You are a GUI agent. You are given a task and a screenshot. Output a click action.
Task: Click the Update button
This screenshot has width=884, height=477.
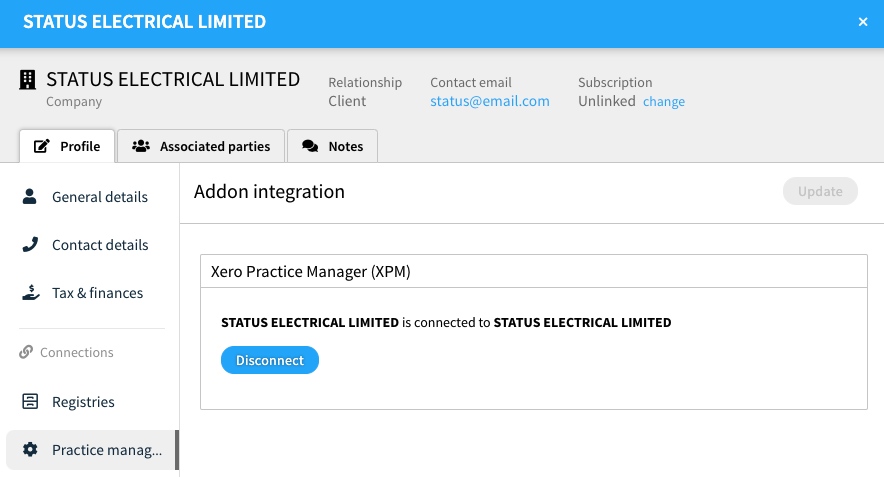tap(820, 191)
